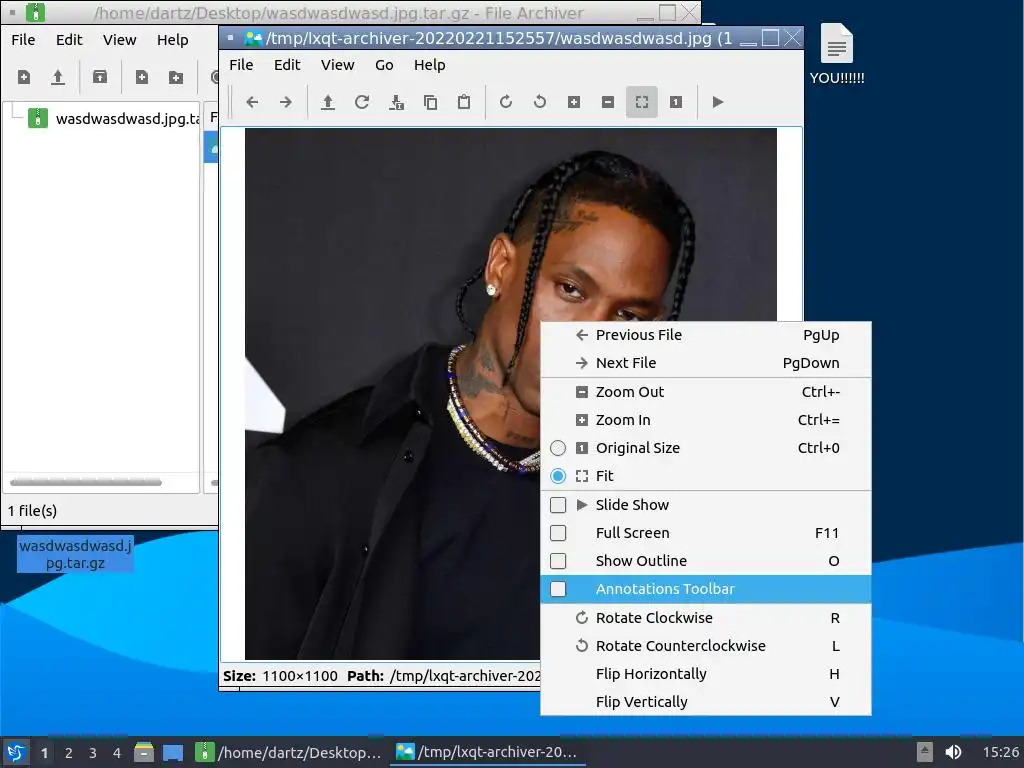Image resolution: width=1024 pixels, height=768 pixels.
Task: Toggle the Fit to window toolbar icon
Action: 641,102
